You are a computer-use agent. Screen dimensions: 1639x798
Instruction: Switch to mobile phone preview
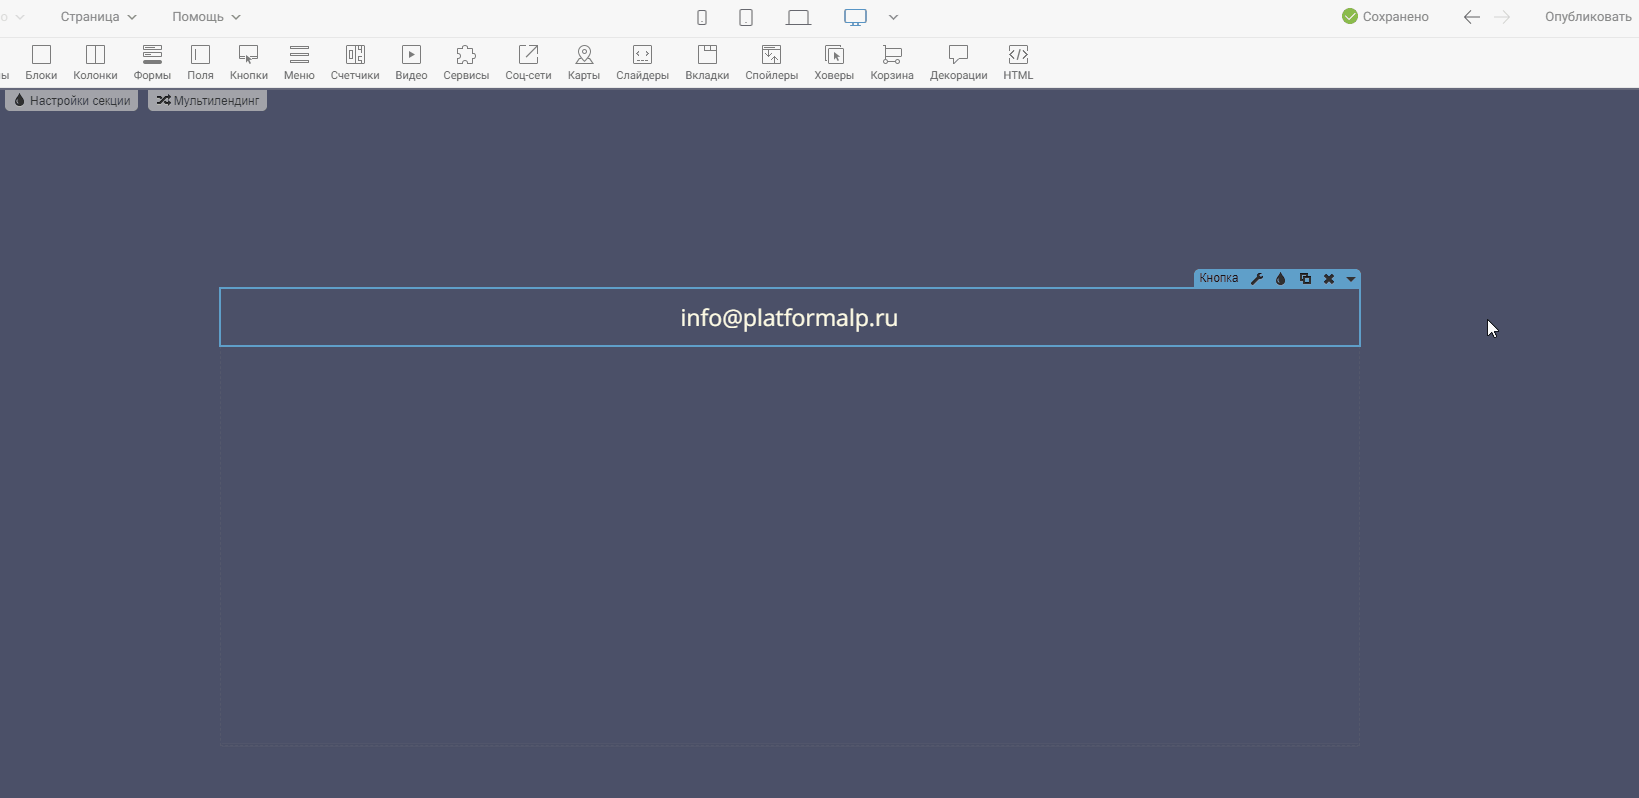[x=702, y=17]
